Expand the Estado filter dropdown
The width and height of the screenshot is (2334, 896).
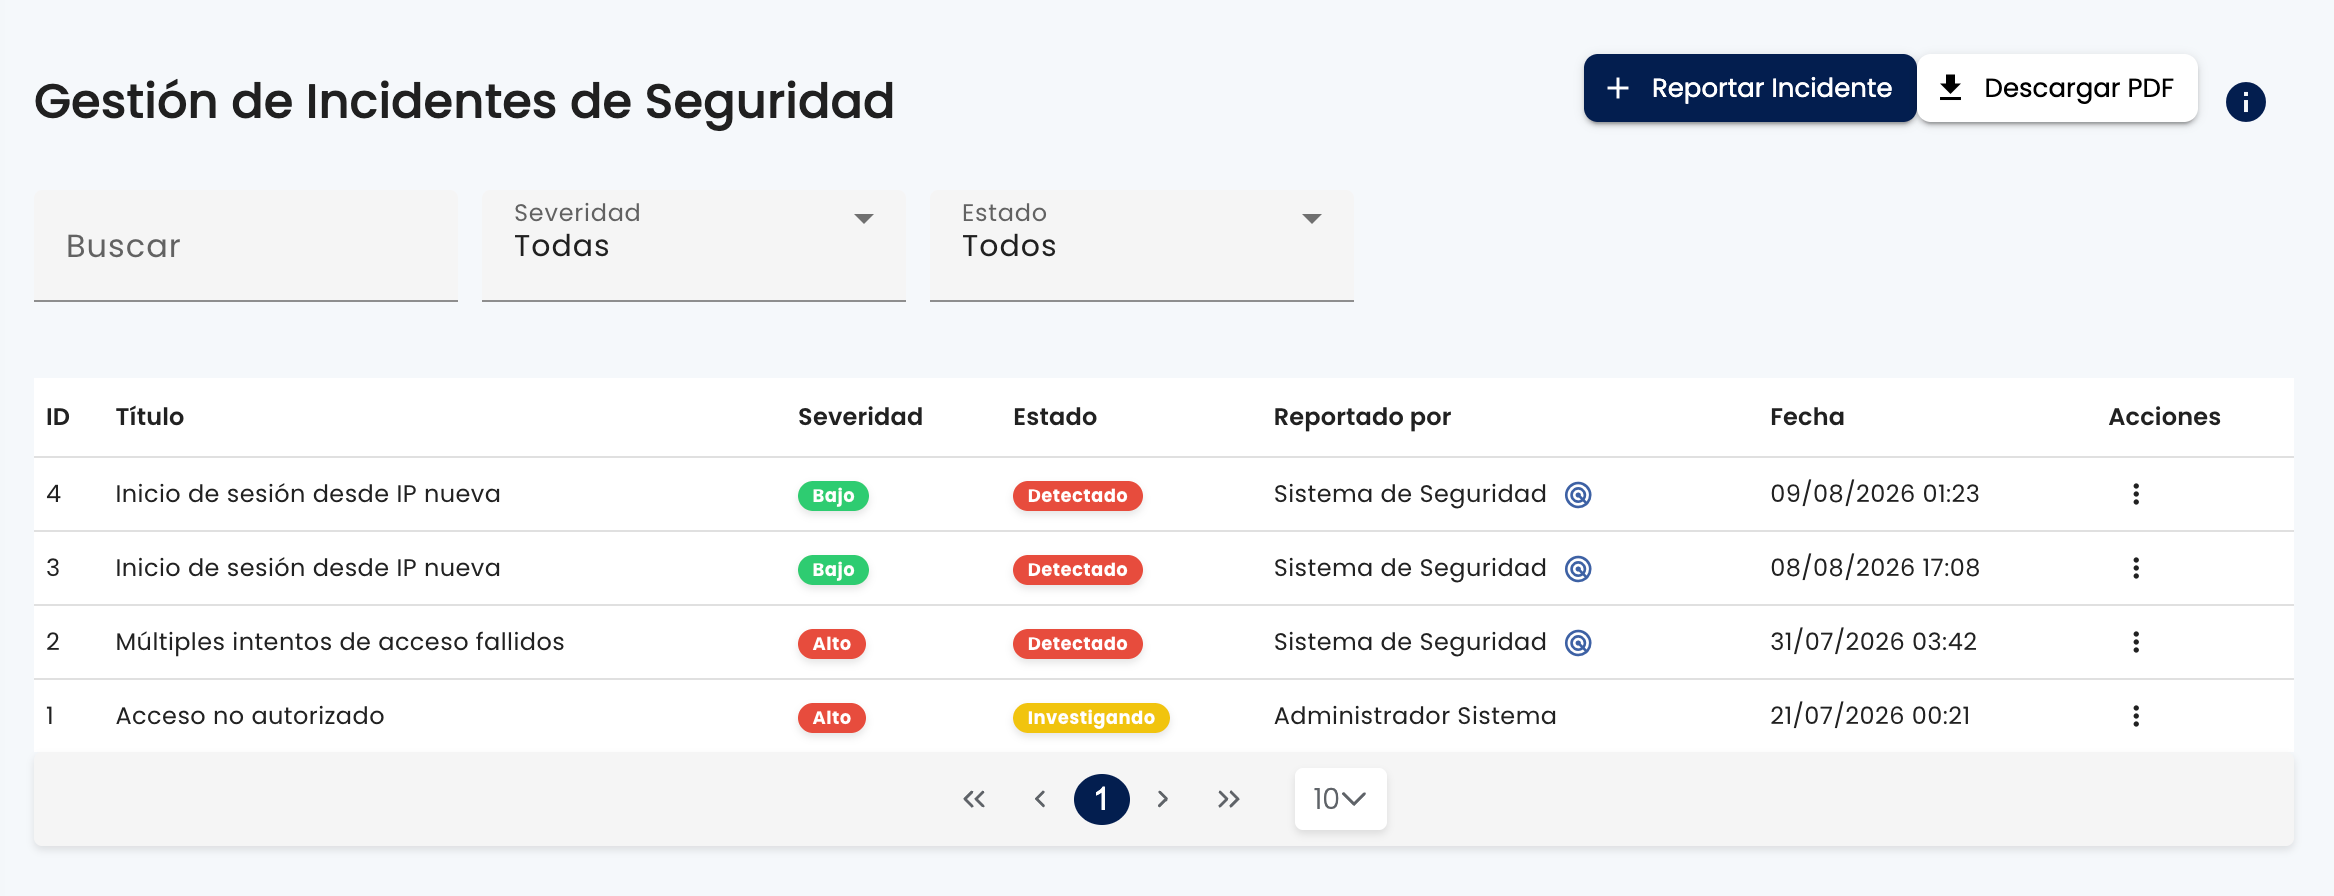tap(1142, 246)
